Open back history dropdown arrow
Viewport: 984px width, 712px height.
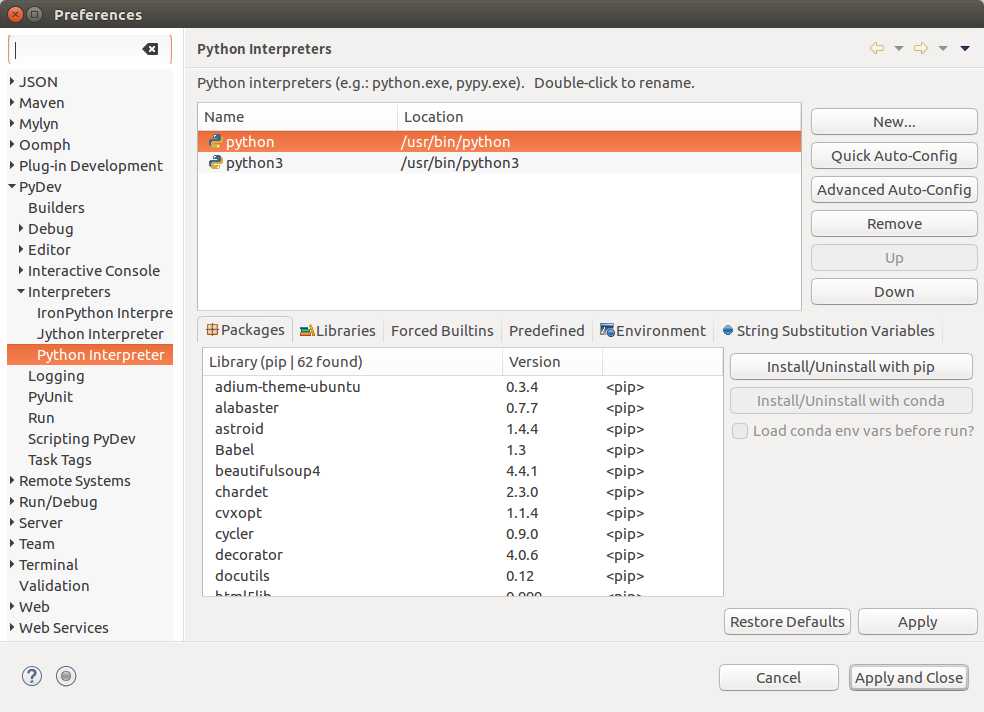click(x=899, y=48)
